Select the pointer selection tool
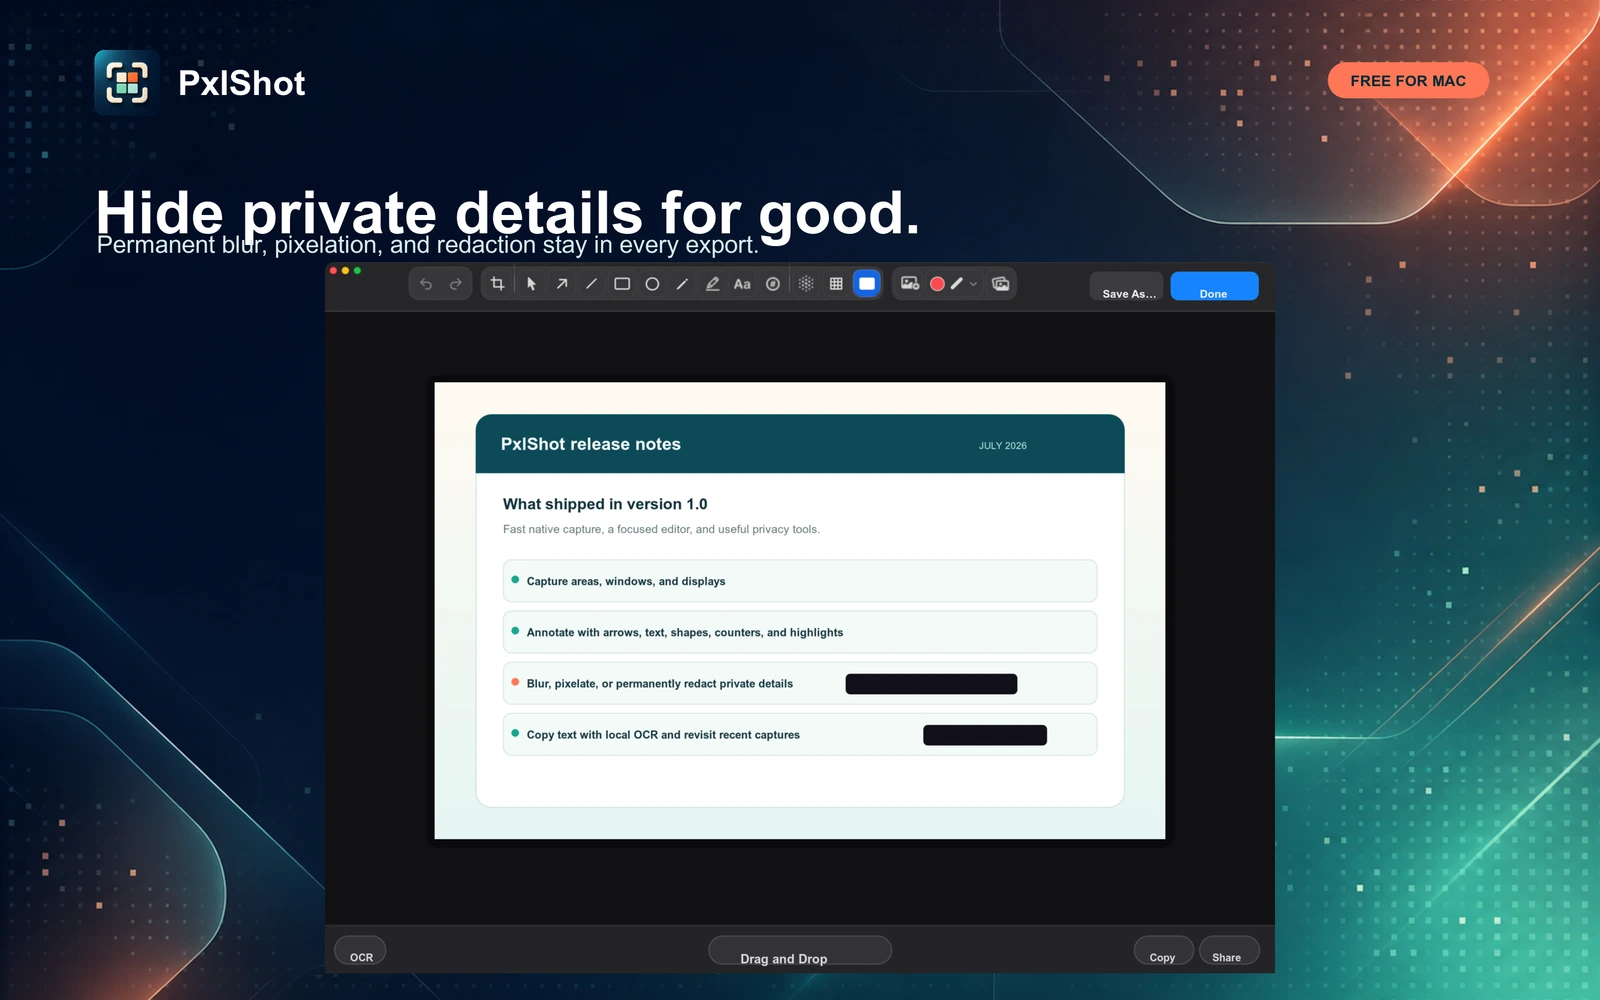1600x1000 pixels. click(531, 284)
